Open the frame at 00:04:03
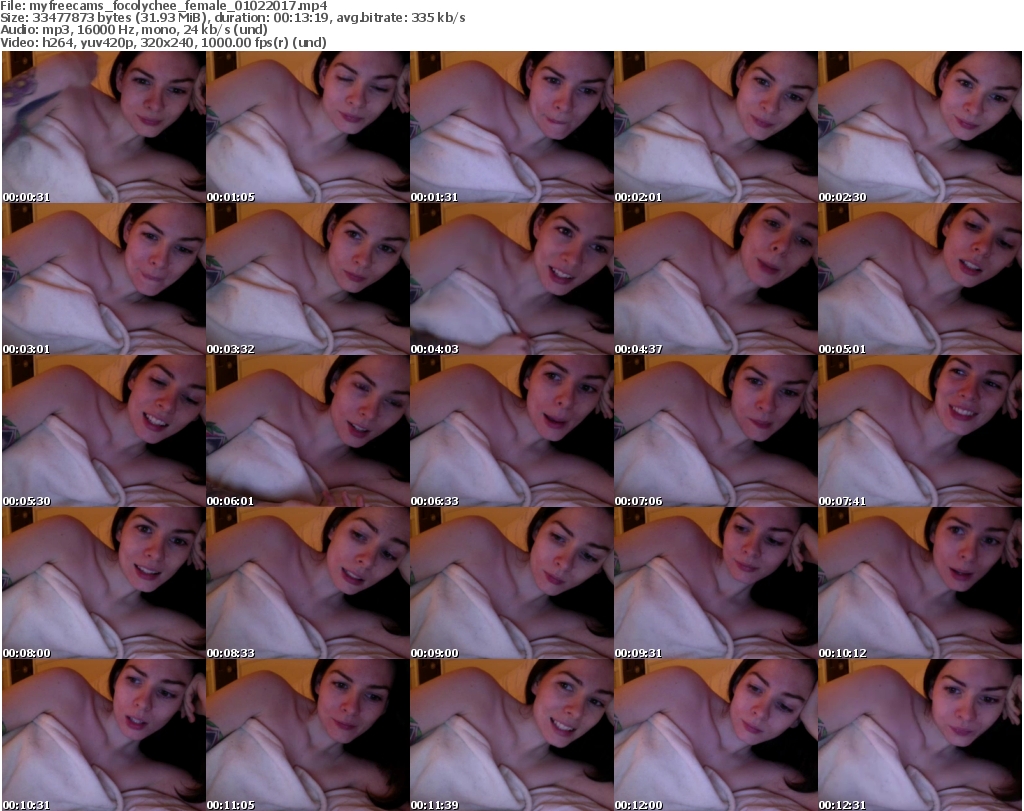The image size is (1024, 811). (512, 279)
